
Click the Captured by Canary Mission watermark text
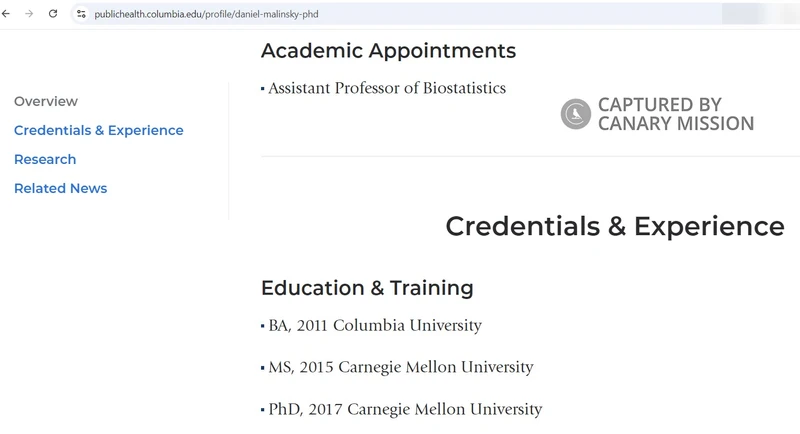coord(675,114)
